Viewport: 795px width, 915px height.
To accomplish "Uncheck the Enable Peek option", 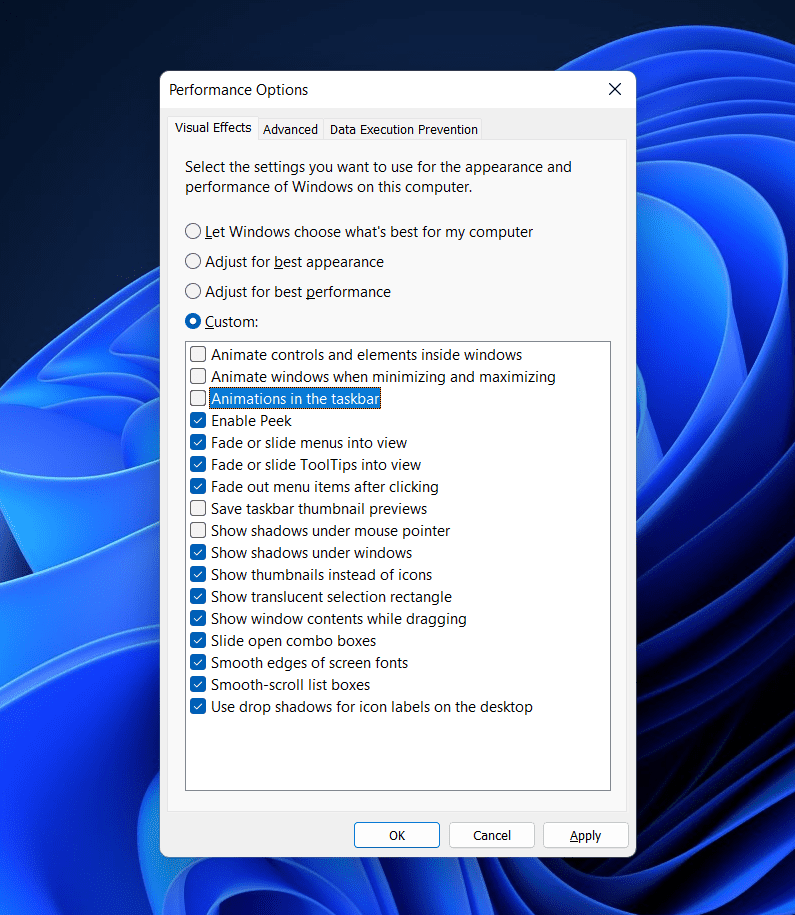I will 198,421.
